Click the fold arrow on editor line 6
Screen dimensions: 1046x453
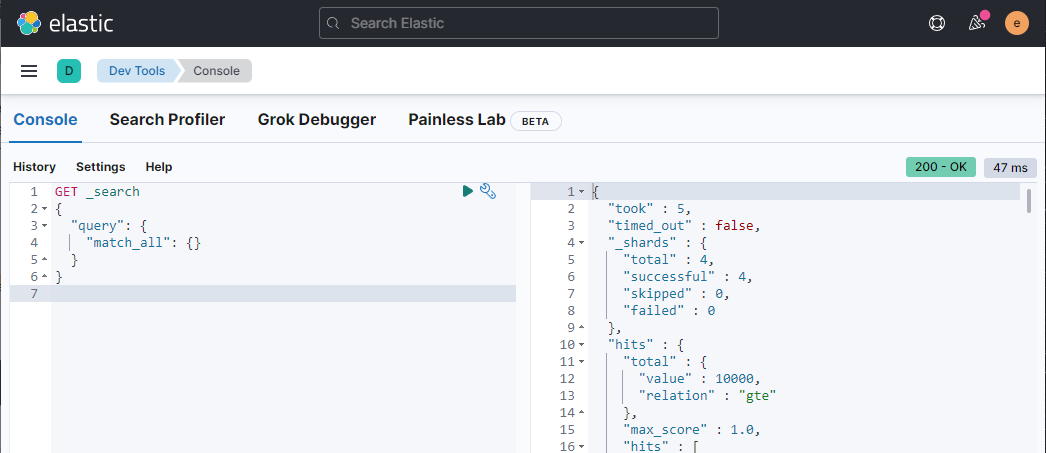(44, 276)
